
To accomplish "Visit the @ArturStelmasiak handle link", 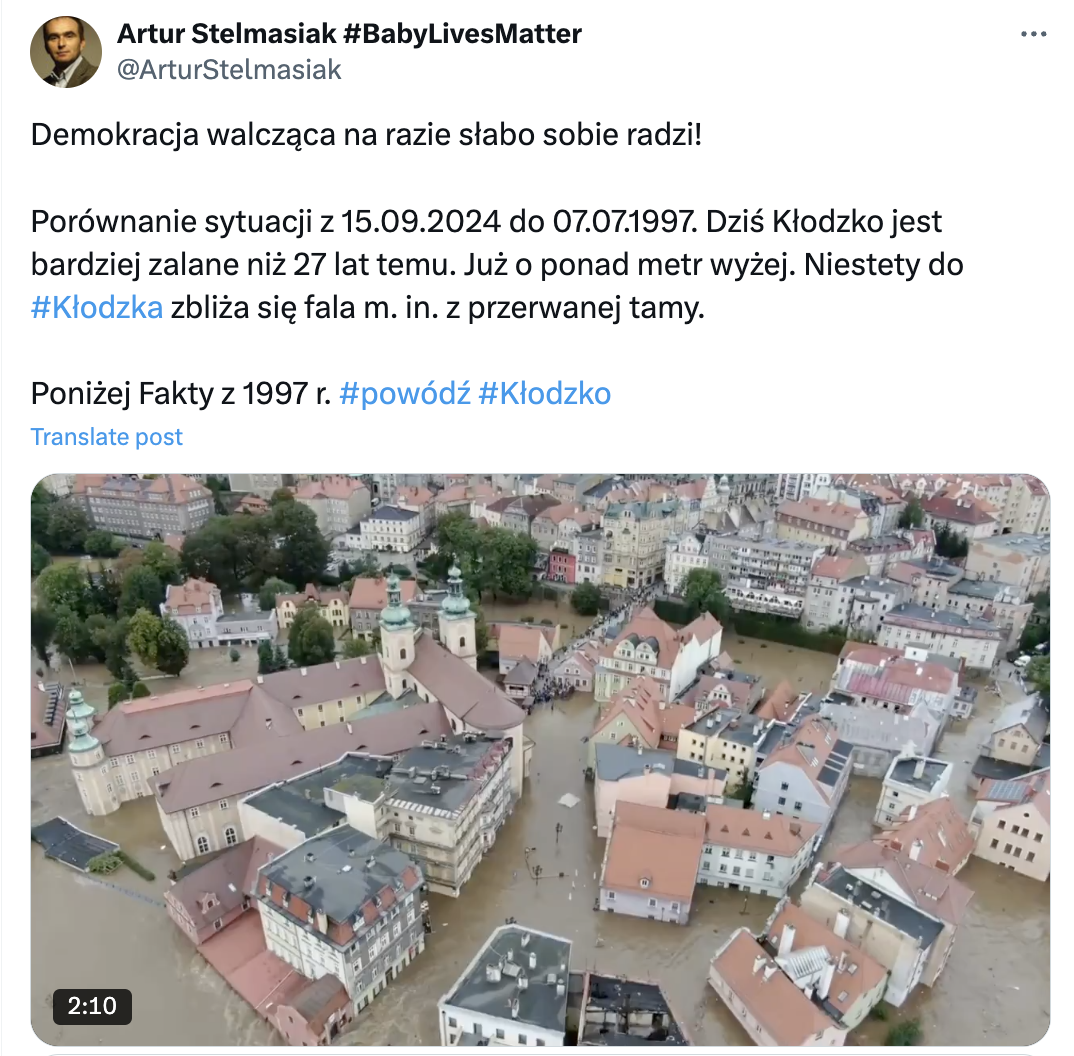I will point(229,70).
